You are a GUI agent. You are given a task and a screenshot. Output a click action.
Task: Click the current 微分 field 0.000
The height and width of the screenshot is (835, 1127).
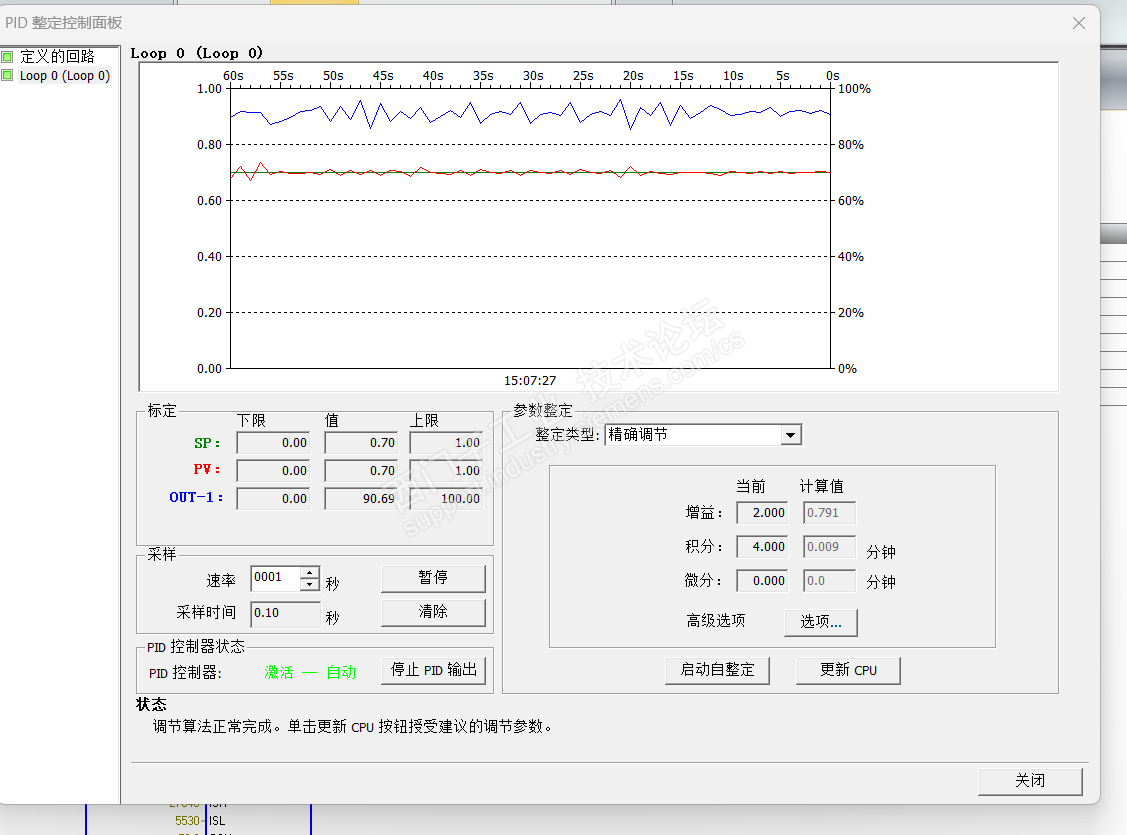pyautogui.click(x=762, y=581)
